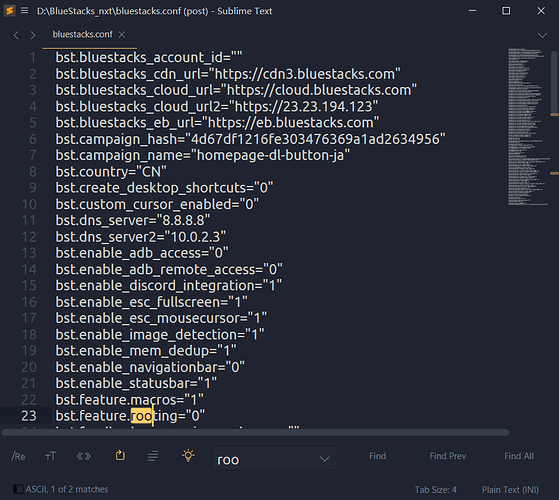
Task: Open the tab list dropdown chevron
Action: tap(542, 35)
